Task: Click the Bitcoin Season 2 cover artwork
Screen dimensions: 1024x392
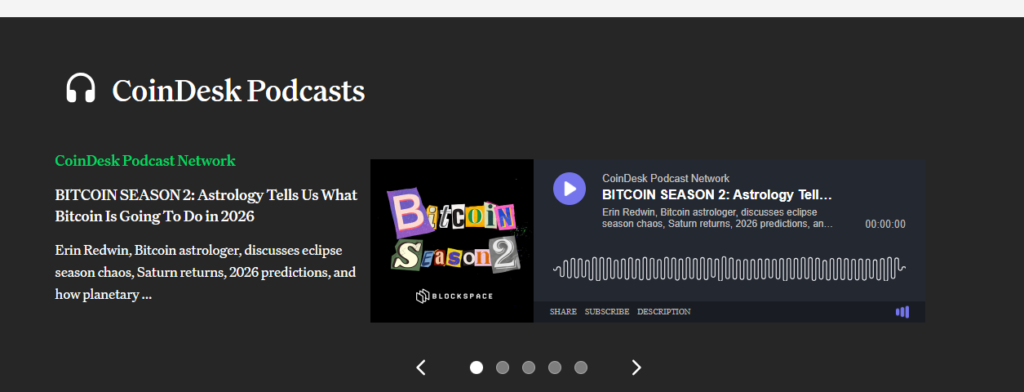Action: (x=452, y=241)
